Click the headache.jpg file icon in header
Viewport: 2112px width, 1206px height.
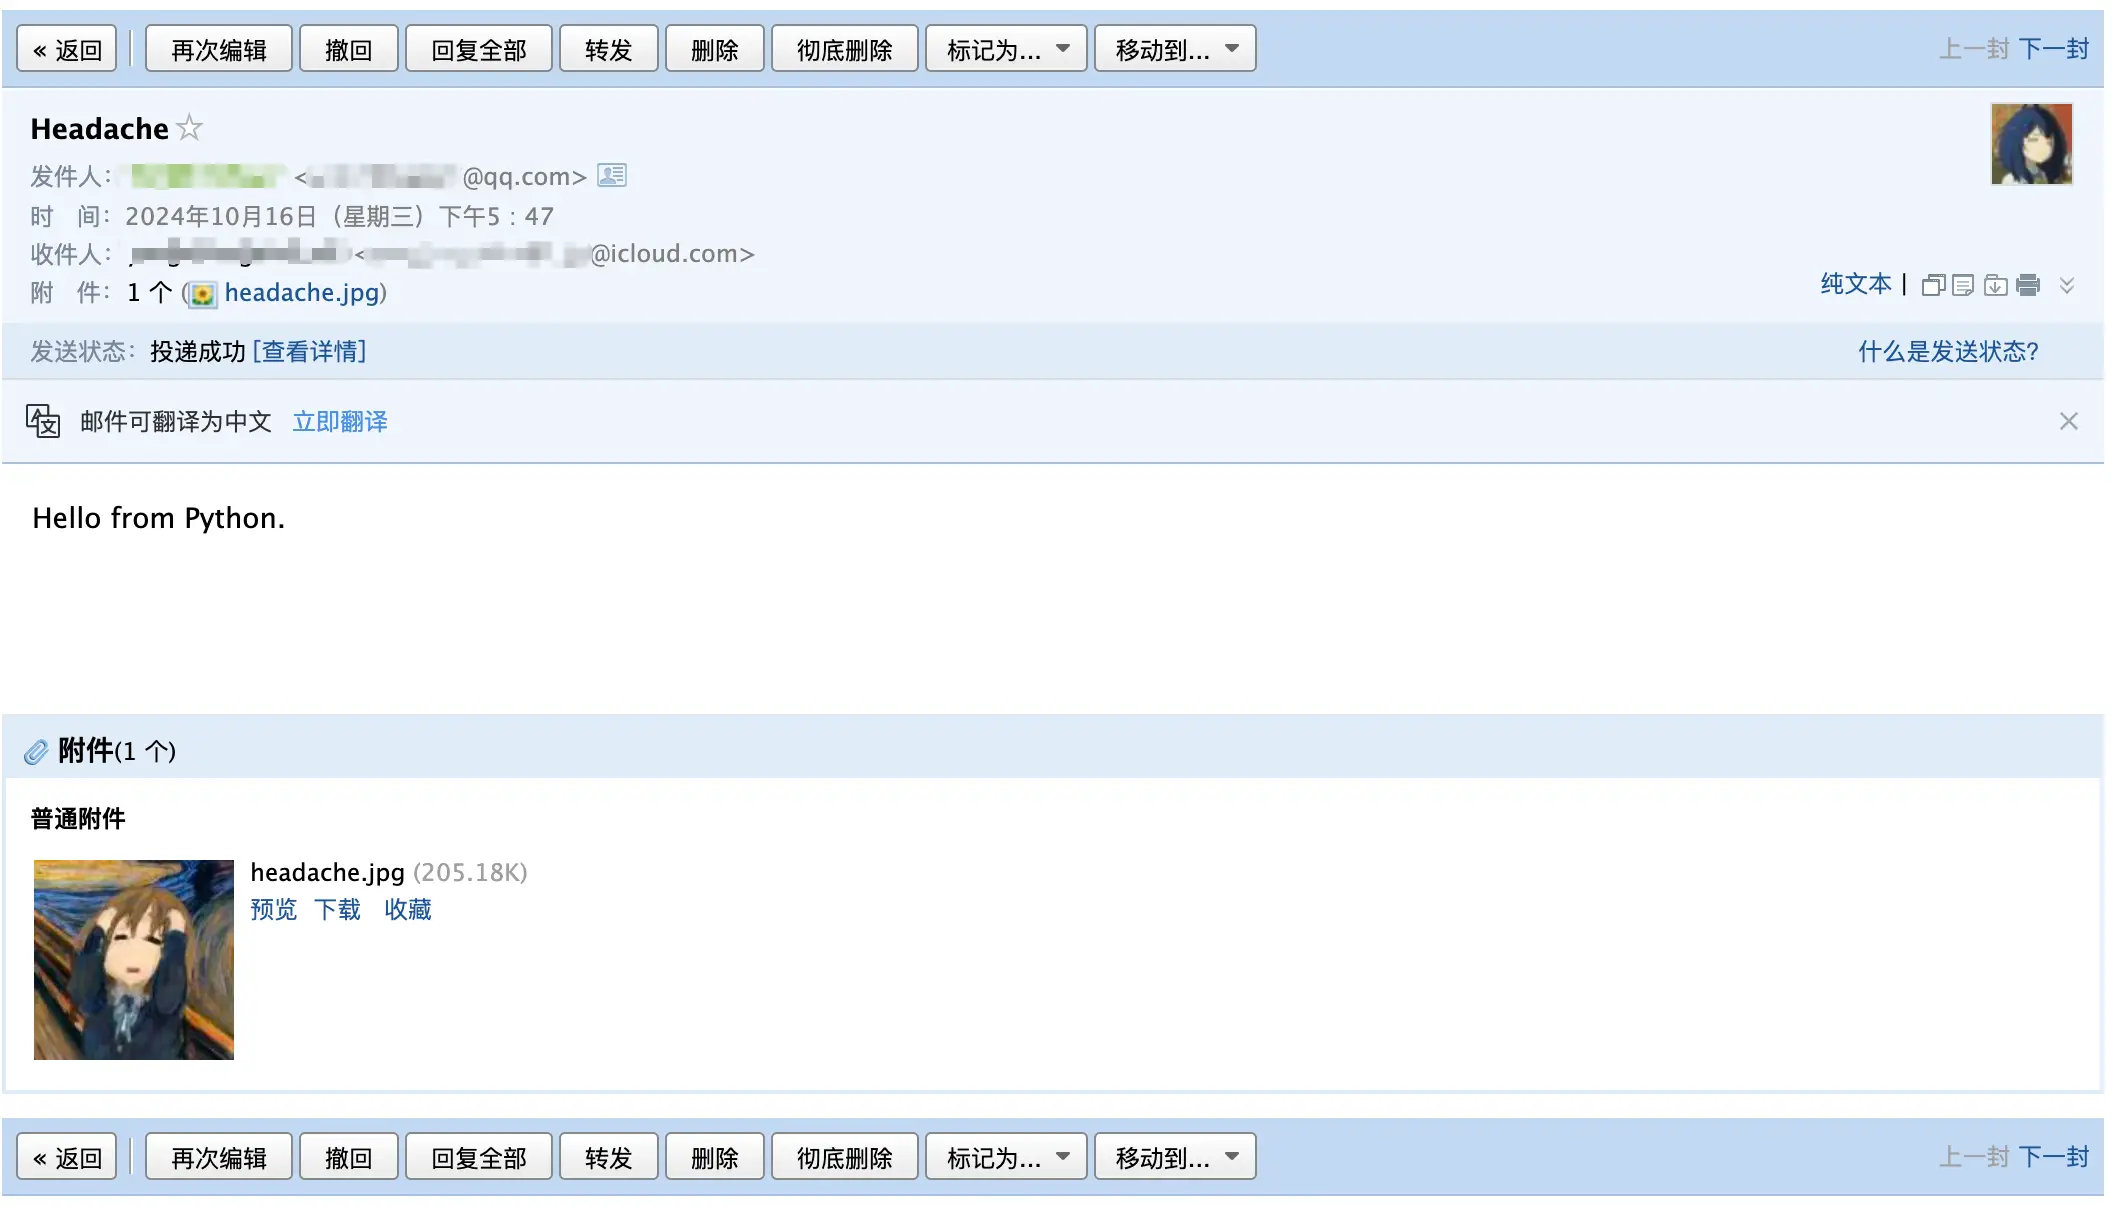tap(203, 294)
